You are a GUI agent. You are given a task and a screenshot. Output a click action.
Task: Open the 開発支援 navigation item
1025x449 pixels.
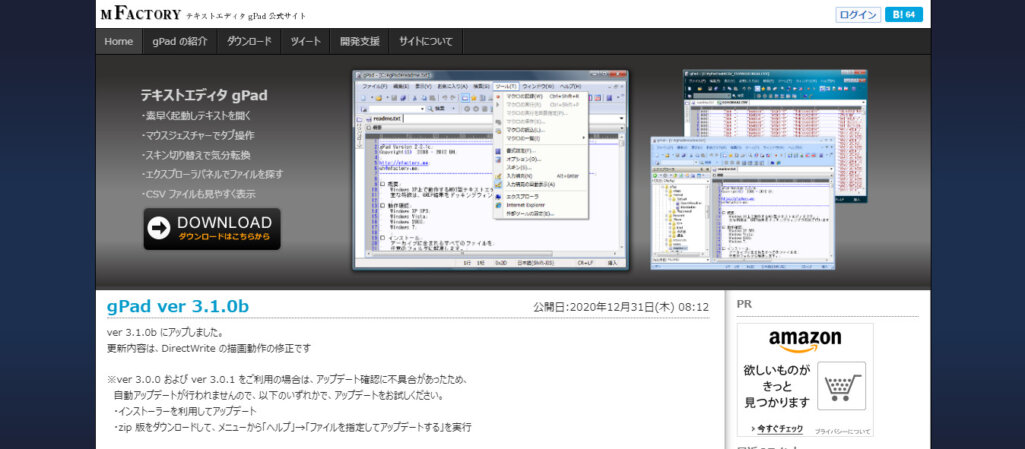click(360, 41)
